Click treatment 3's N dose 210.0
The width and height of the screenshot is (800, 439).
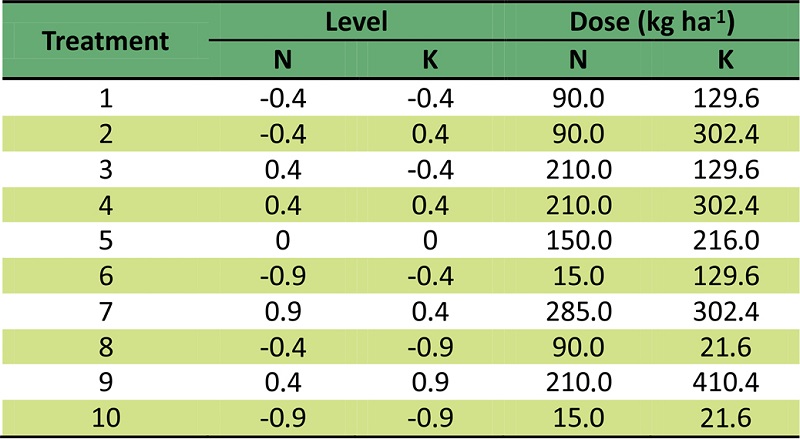579,170
